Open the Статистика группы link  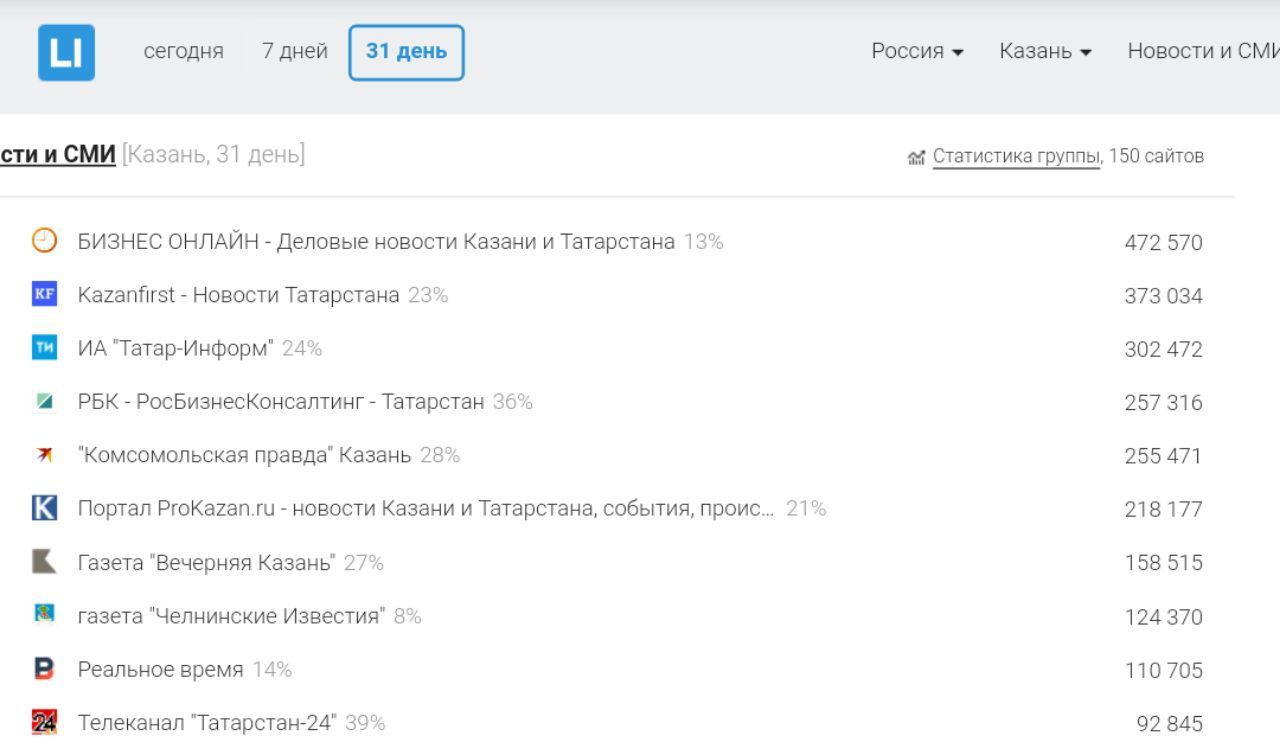click(x=1016, y=156)
